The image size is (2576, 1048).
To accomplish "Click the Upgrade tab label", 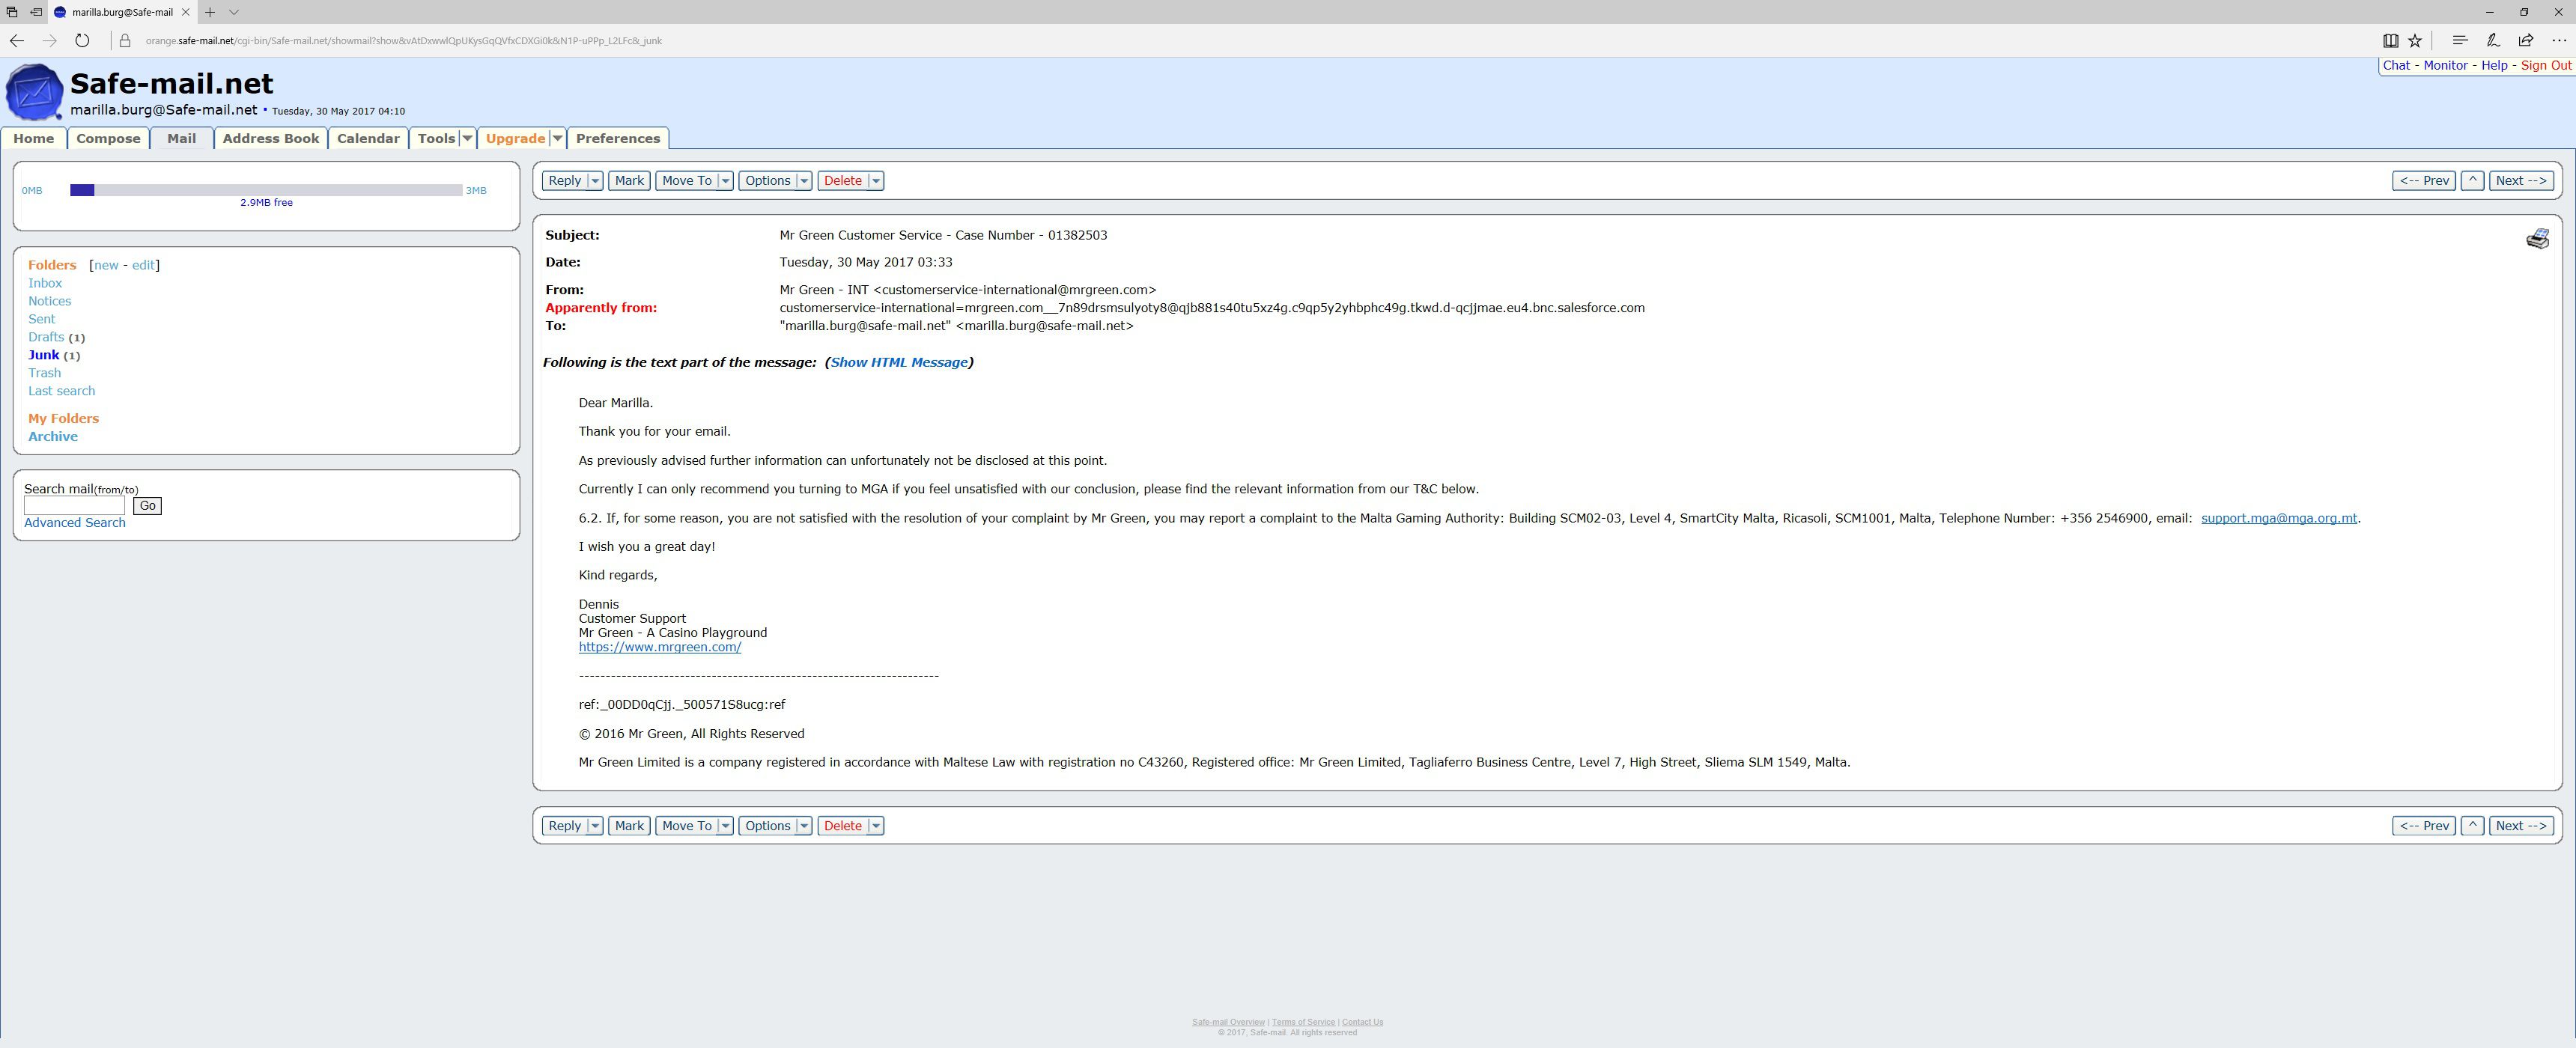I will tap(515, 139).
